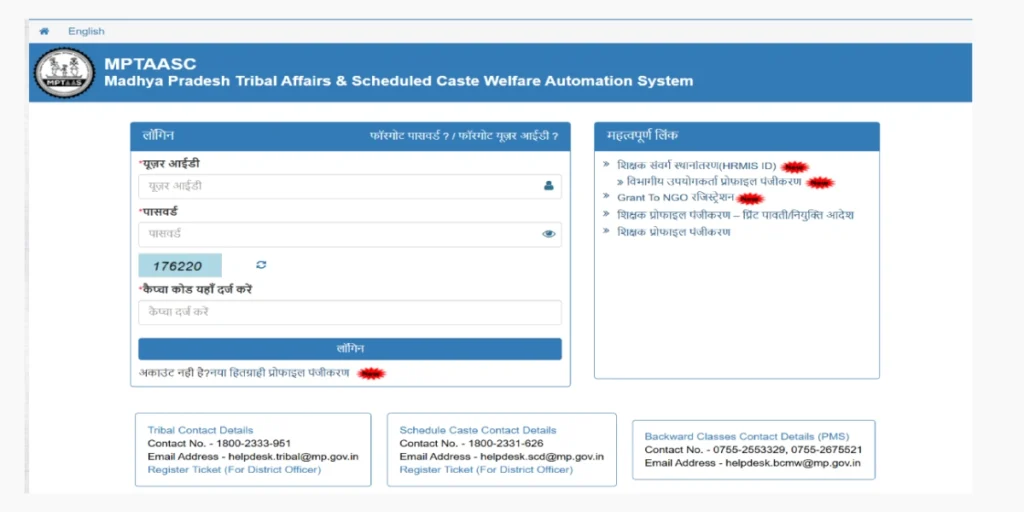Screen dimensions: 1024x512
Task: Click new badge beside हितग्राही प्रोफाइल पंजीकरण
Action: [372, 374]
